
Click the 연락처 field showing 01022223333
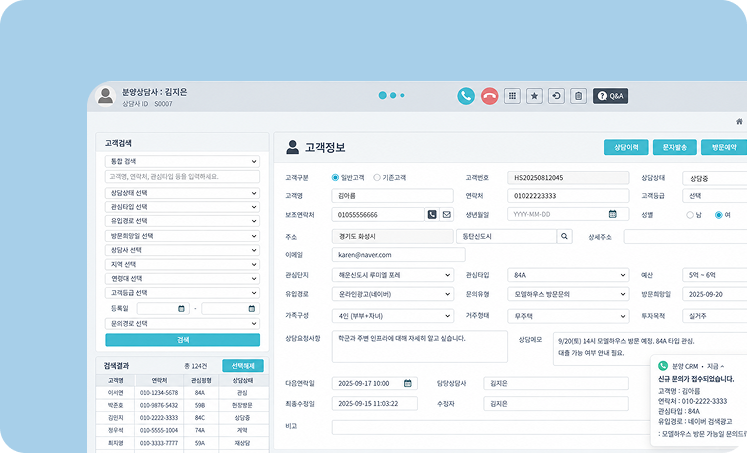click(x=568, y=196)
